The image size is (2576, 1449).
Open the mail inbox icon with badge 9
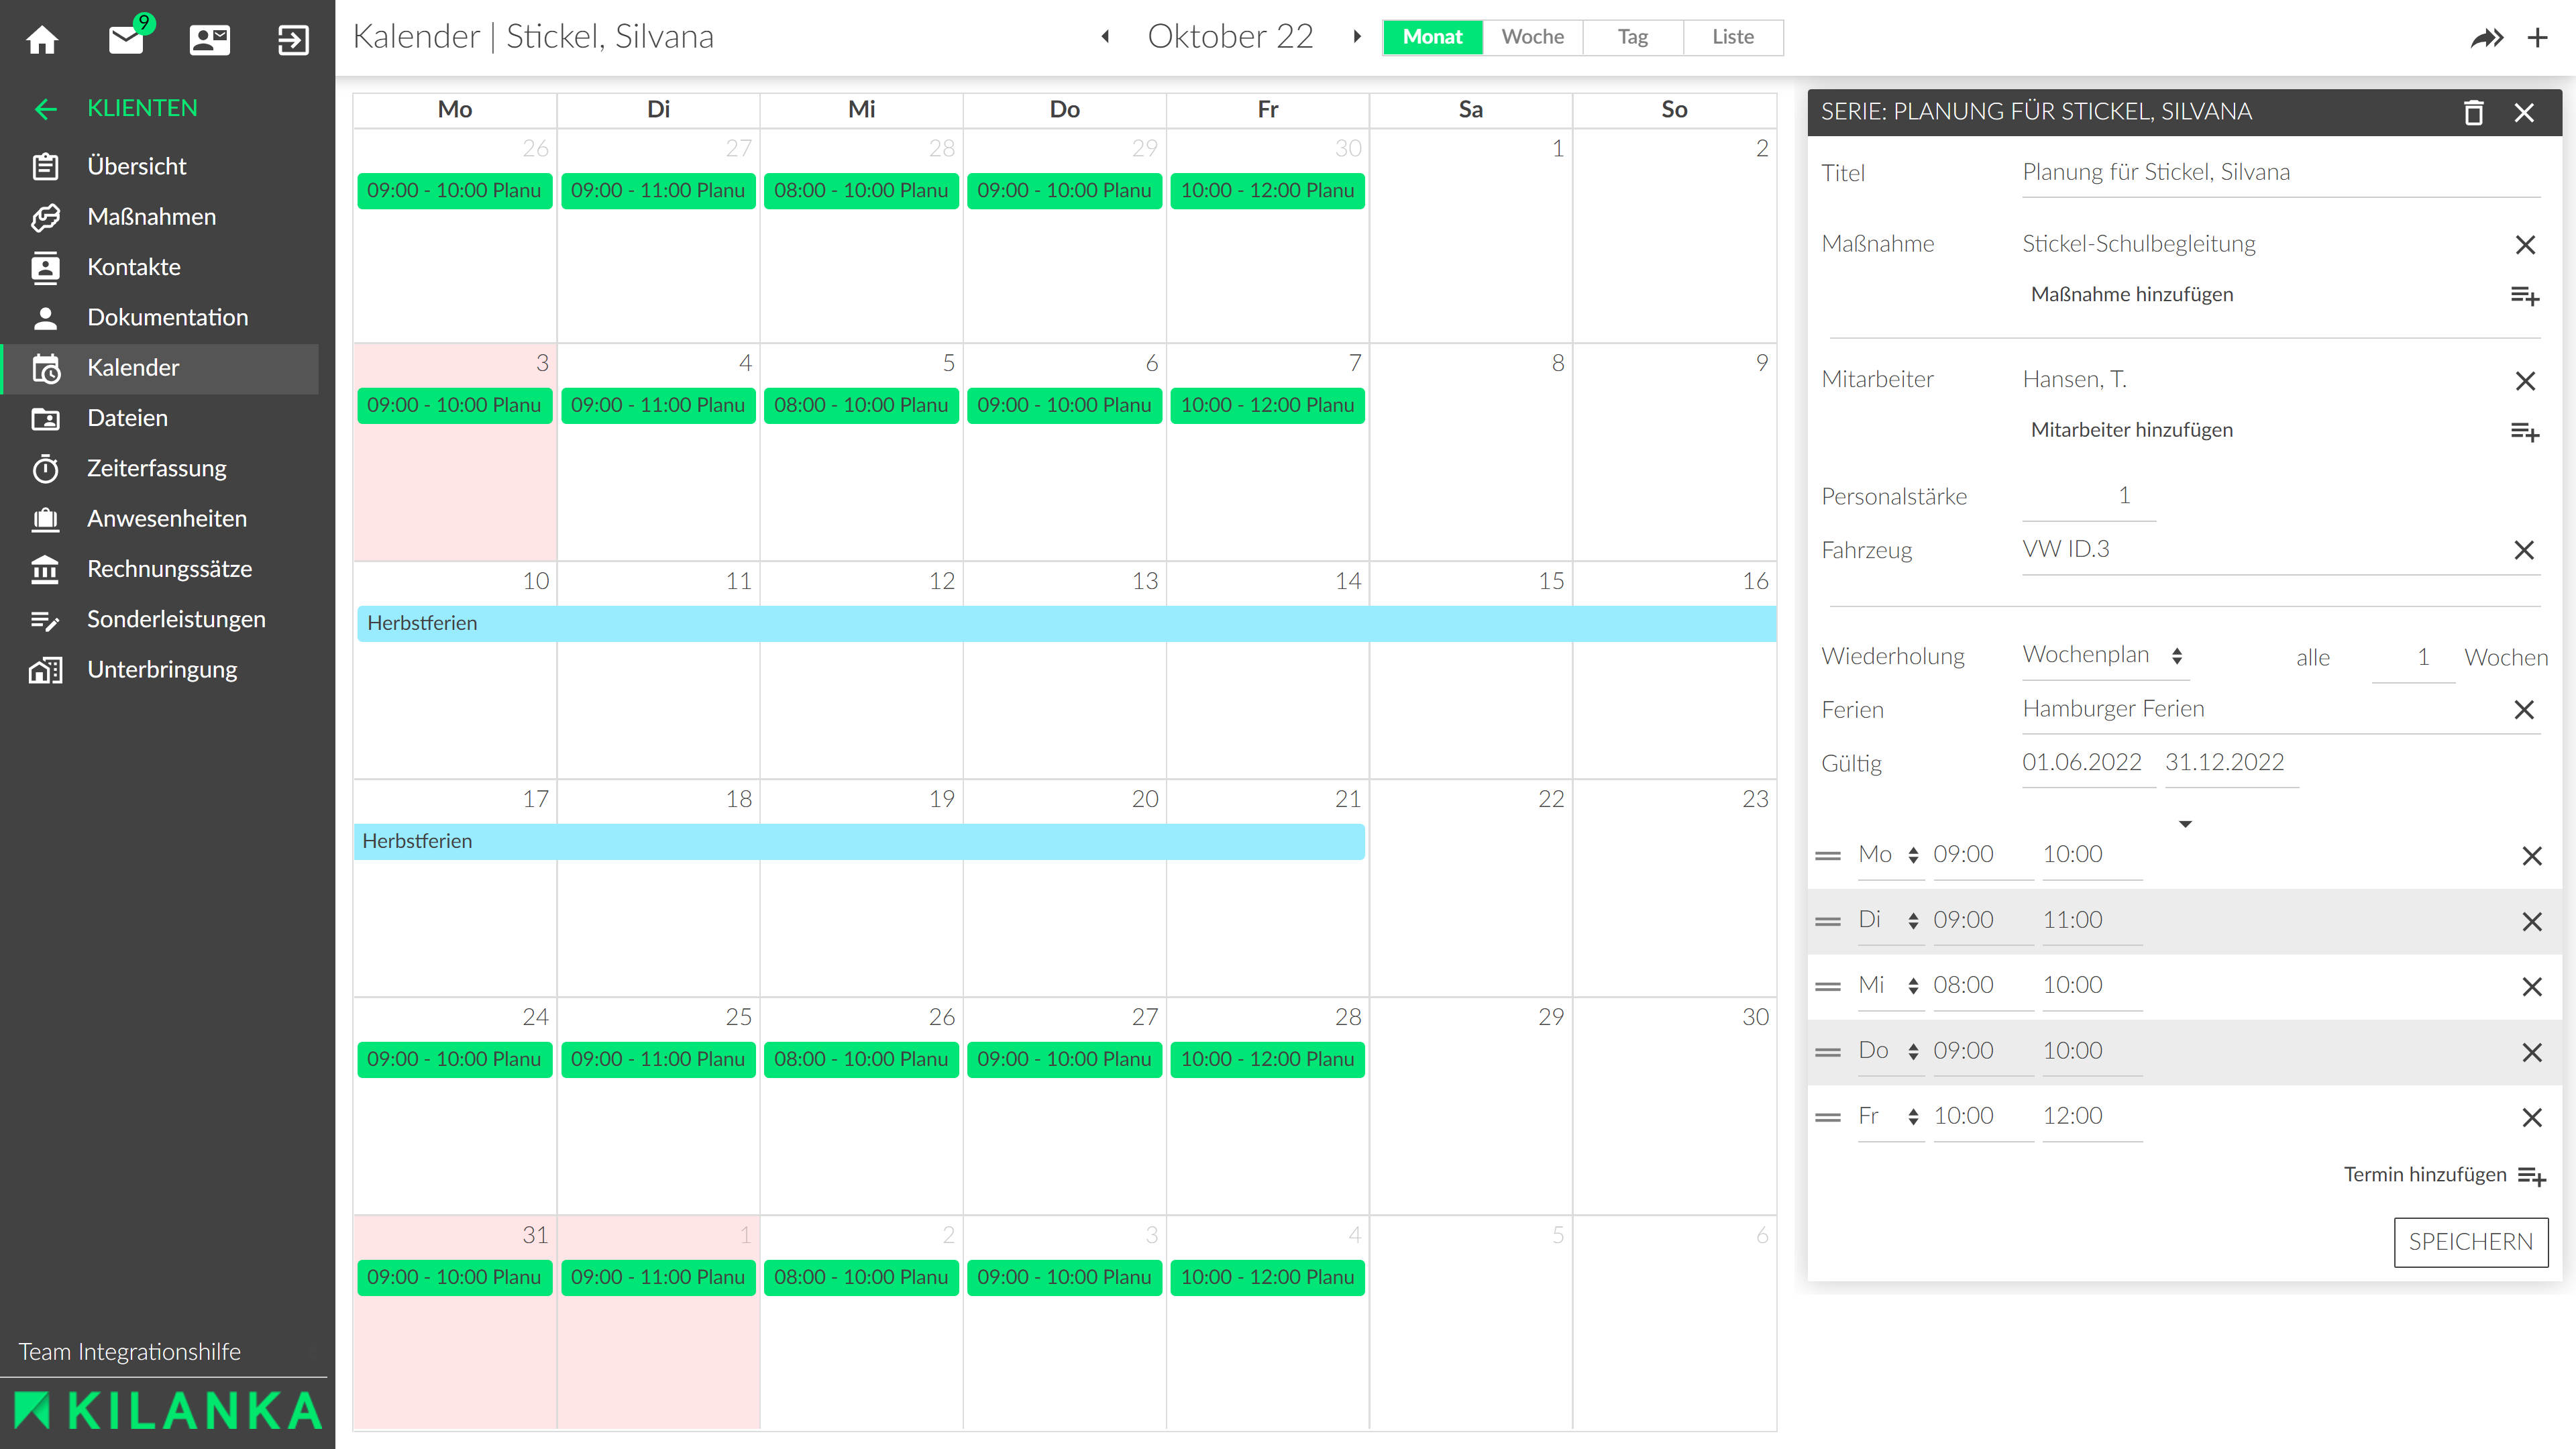click(128, 38)
